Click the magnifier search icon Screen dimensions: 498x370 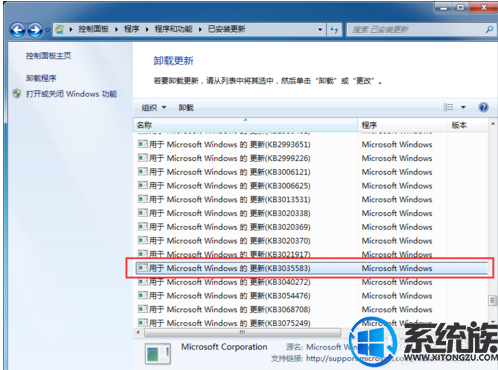(489, 30)
